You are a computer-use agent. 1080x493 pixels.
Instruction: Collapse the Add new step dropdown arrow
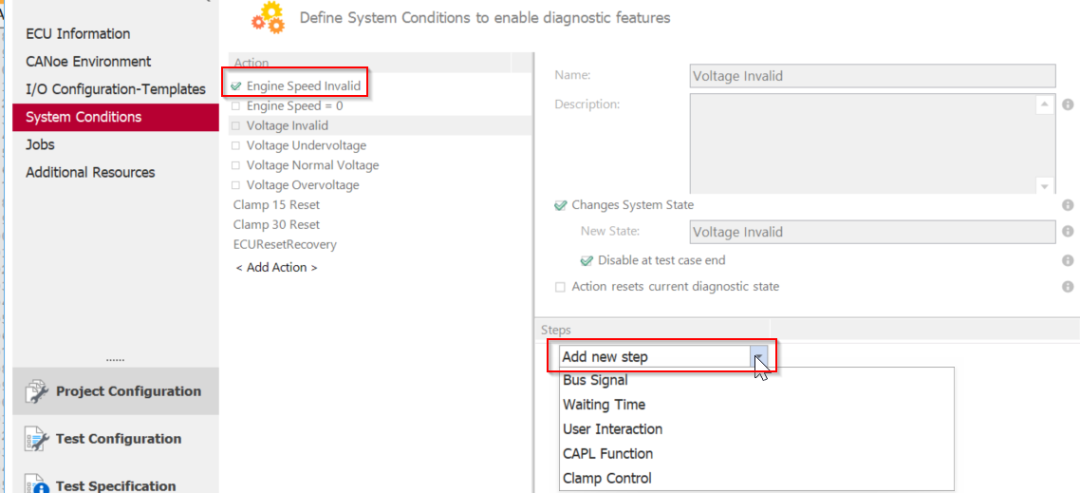click(x=760, y=357)
